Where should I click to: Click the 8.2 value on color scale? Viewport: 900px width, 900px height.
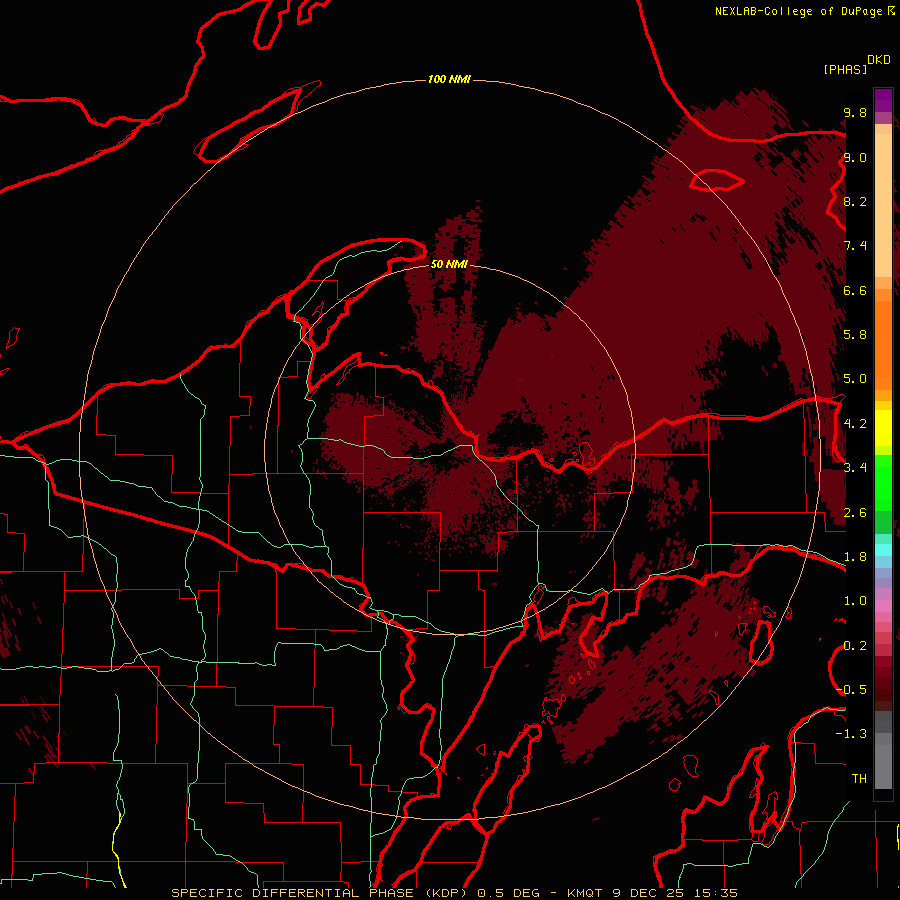[855, 201]
